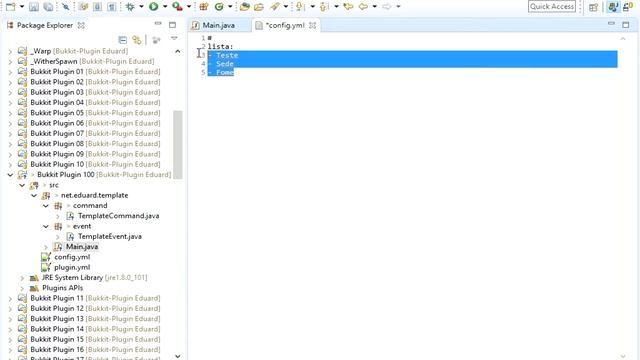This screenshot has height=360, width=640.
Task: Expand the _Warp project
Action: 10,51
